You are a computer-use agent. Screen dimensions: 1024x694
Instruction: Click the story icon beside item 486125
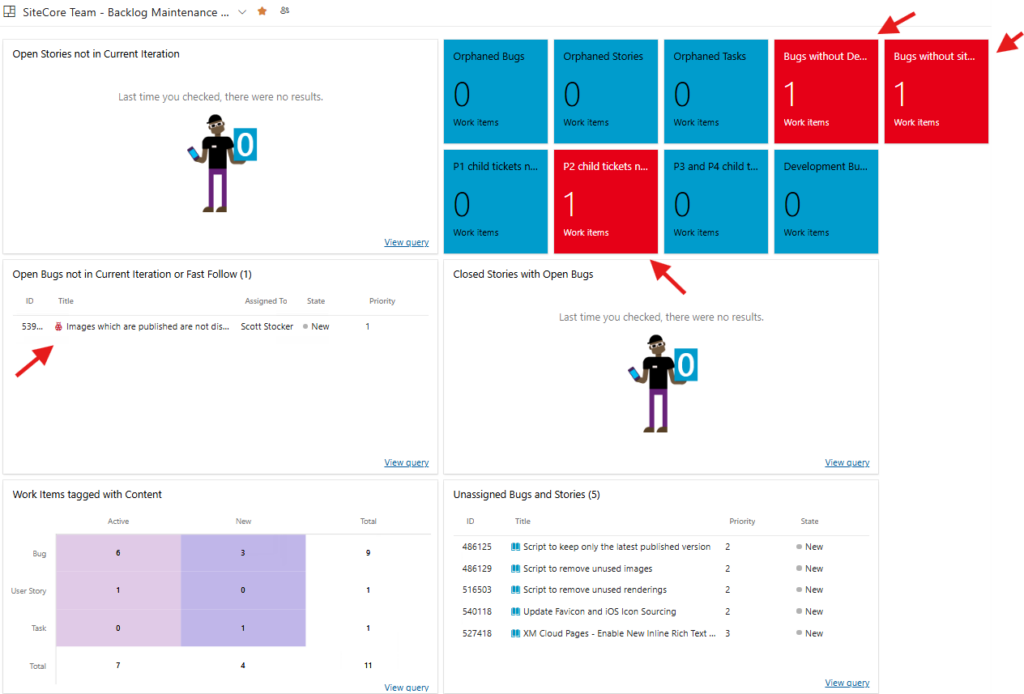517,546
